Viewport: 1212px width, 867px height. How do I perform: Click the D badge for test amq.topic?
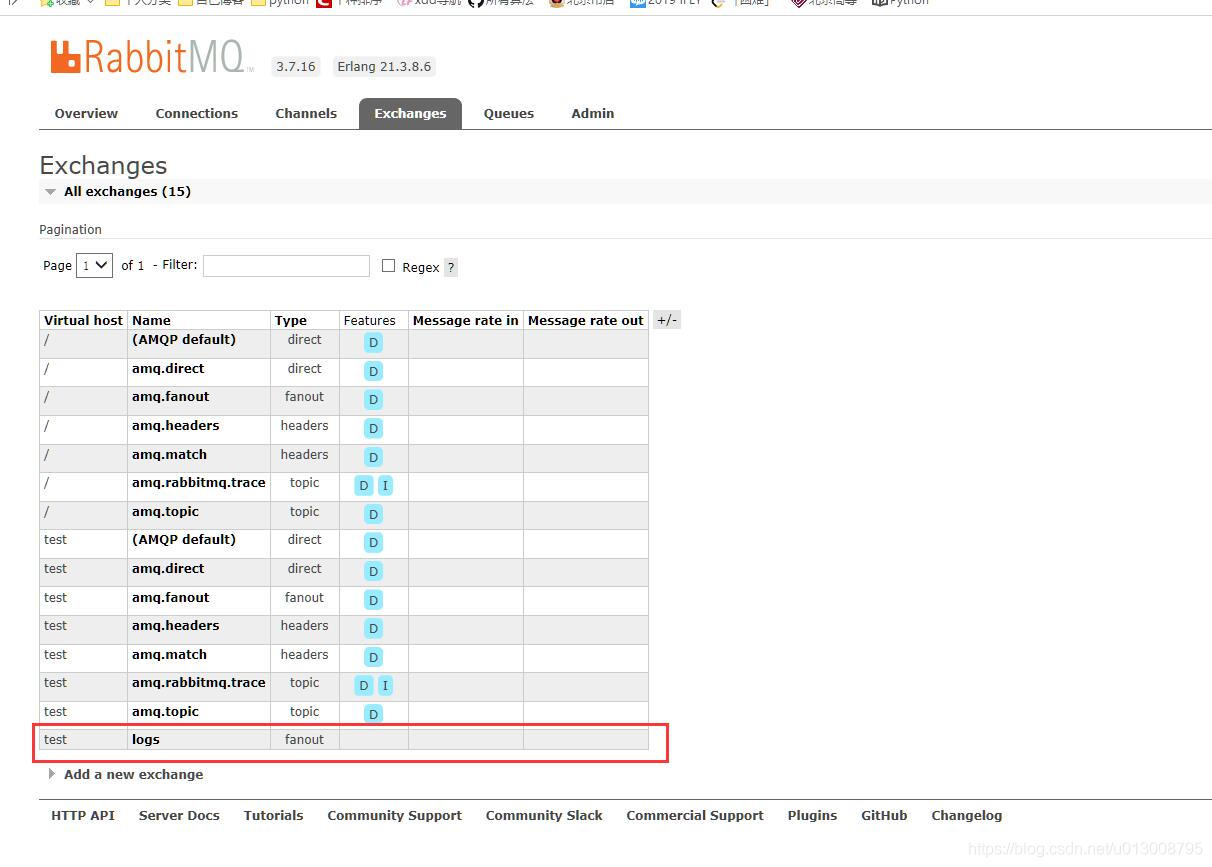(x=373, y=714)
